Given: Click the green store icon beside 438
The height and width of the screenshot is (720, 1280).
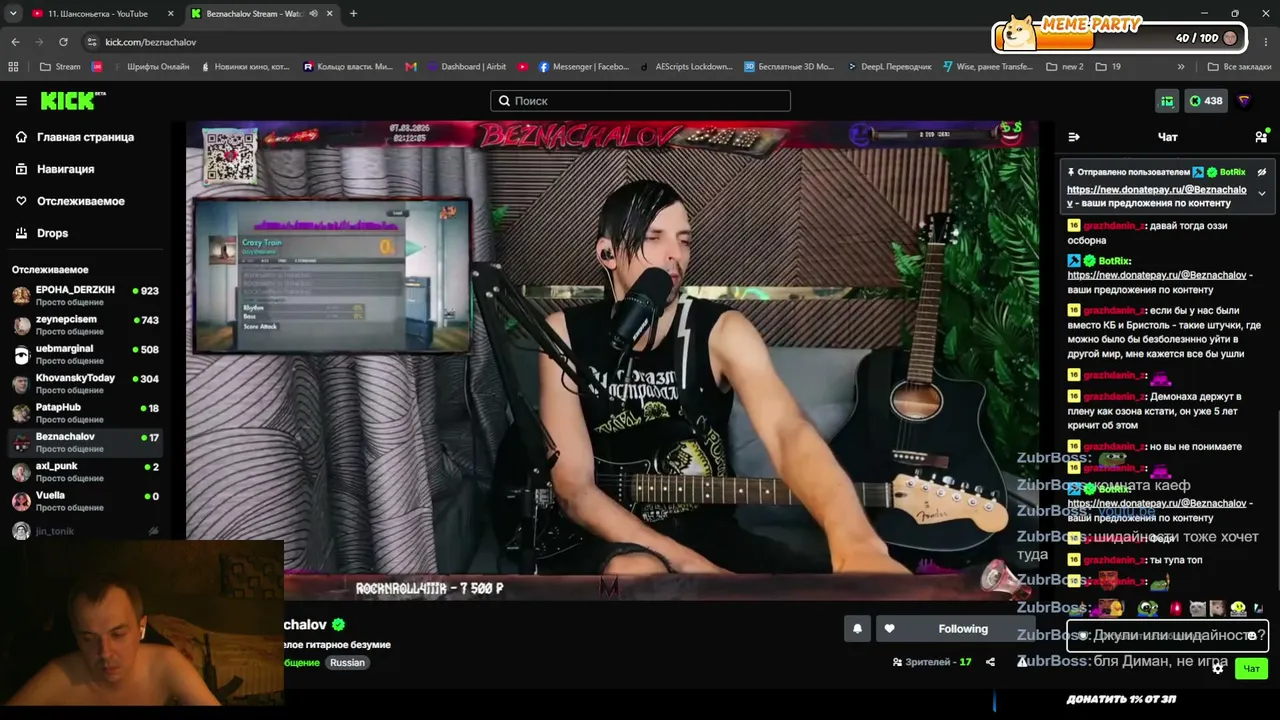Looking at the screenshot, I should (x=1167, y=101).
